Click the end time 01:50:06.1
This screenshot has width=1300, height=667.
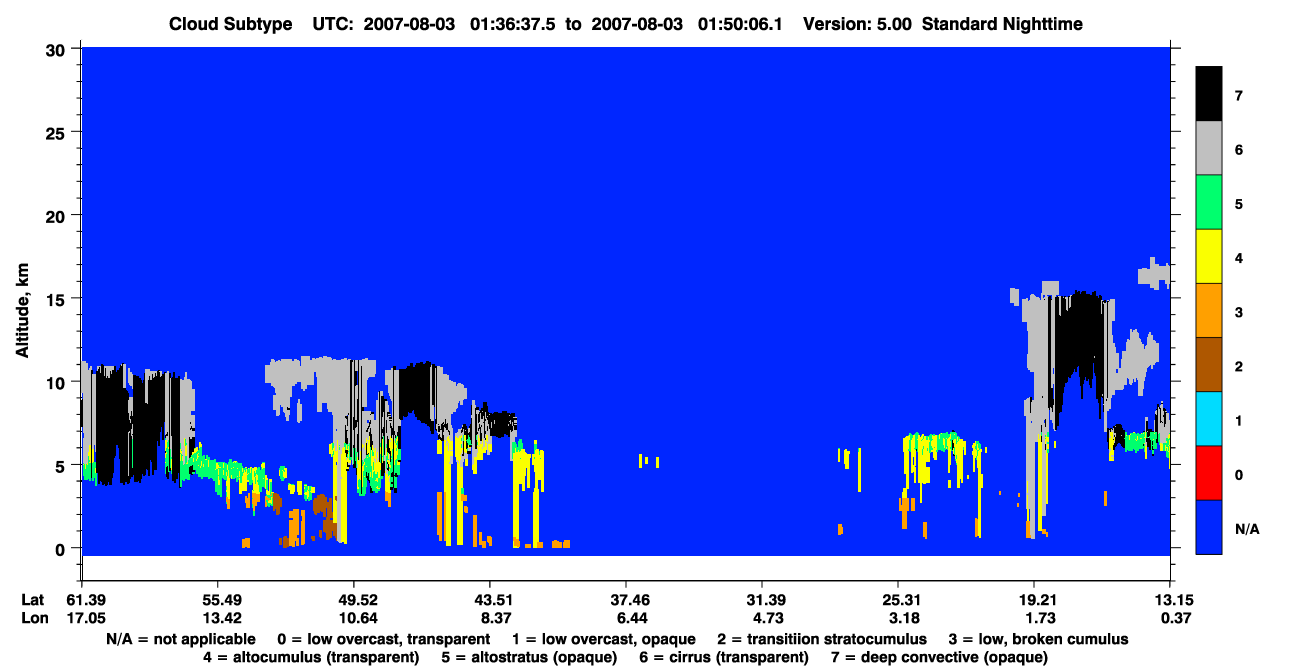click(738, 23)
